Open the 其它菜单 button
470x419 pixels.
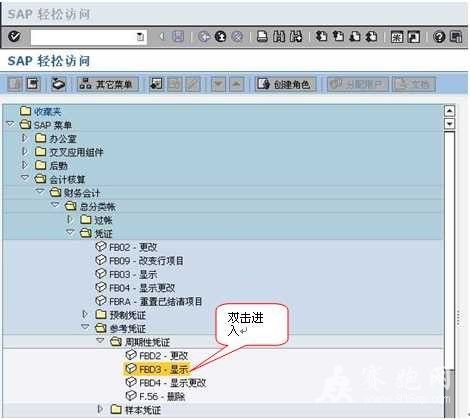point(108,84)
